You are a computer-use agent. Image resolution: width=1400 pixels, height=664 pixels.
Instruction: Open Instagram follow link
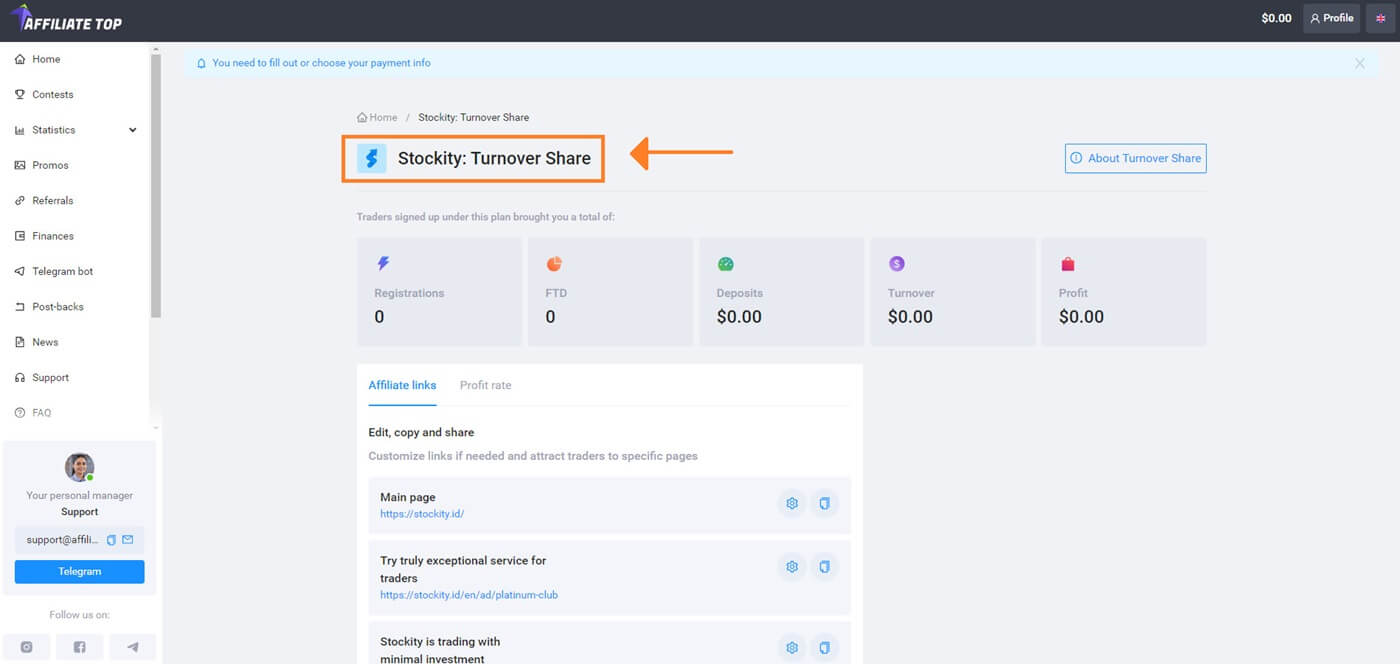coord(26,647)
